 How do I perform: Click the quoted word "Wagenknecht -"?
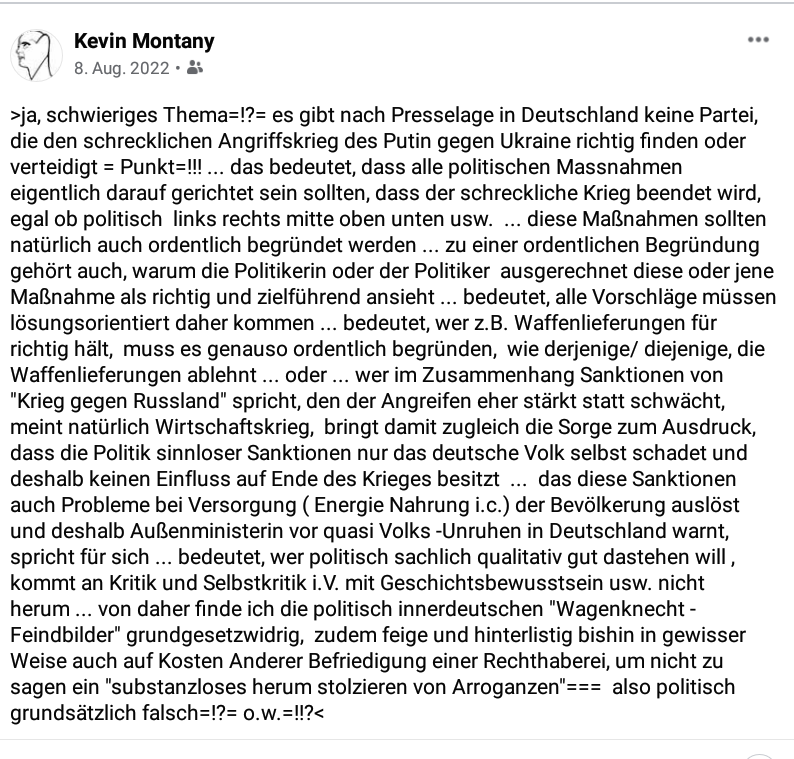click(623, 609)
